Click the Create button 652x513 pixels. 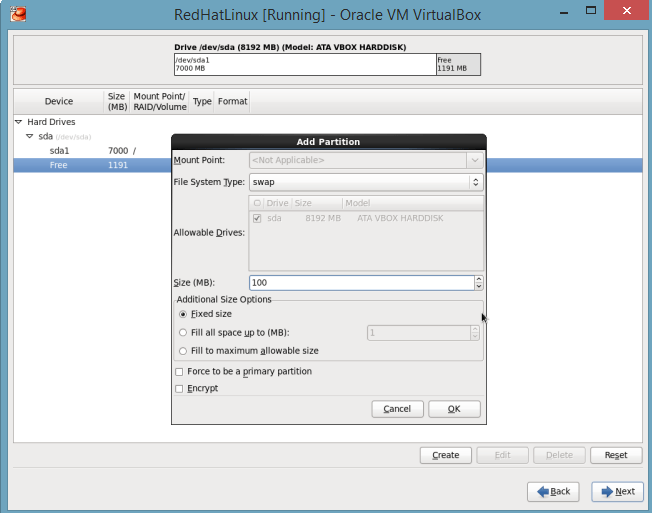[446, 455]
